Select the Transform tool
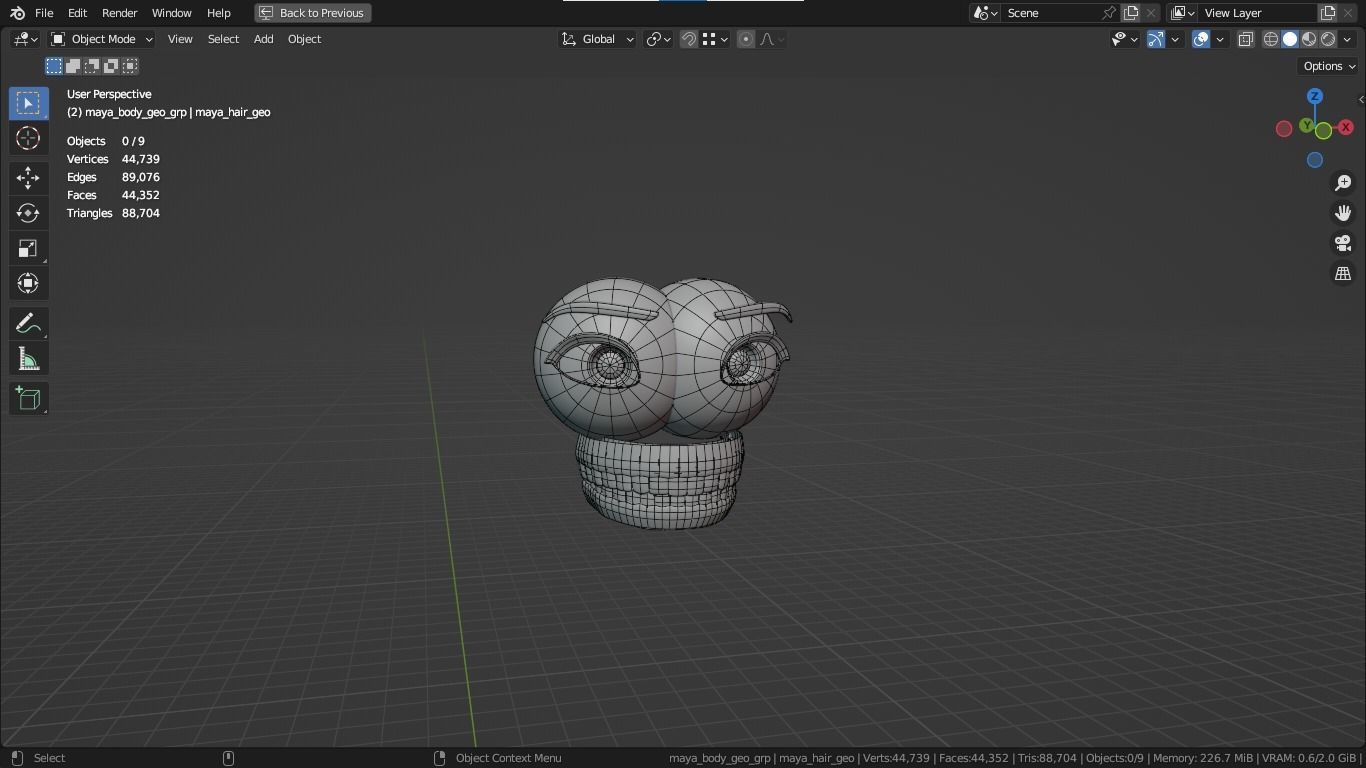The image size is (1366, 768). tap(28, 283)
